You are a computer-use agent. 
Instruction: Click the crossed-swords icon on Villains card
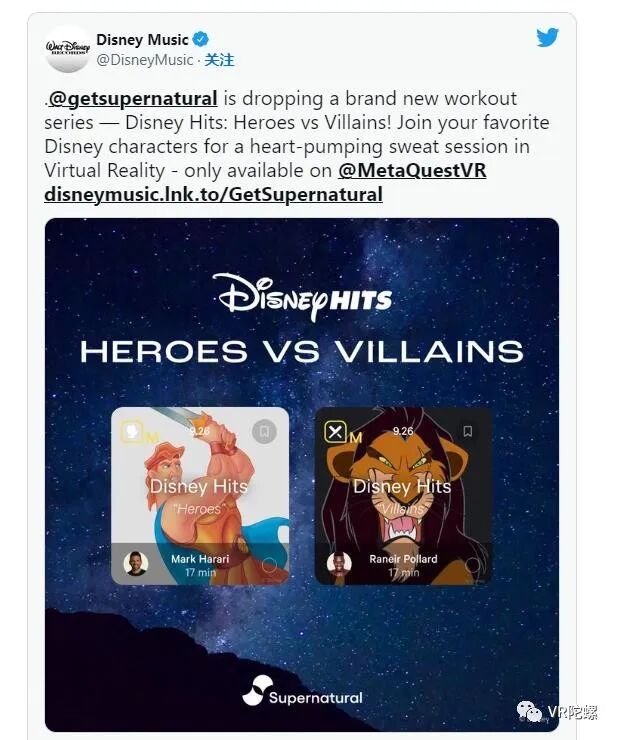(x=335, y=431)
